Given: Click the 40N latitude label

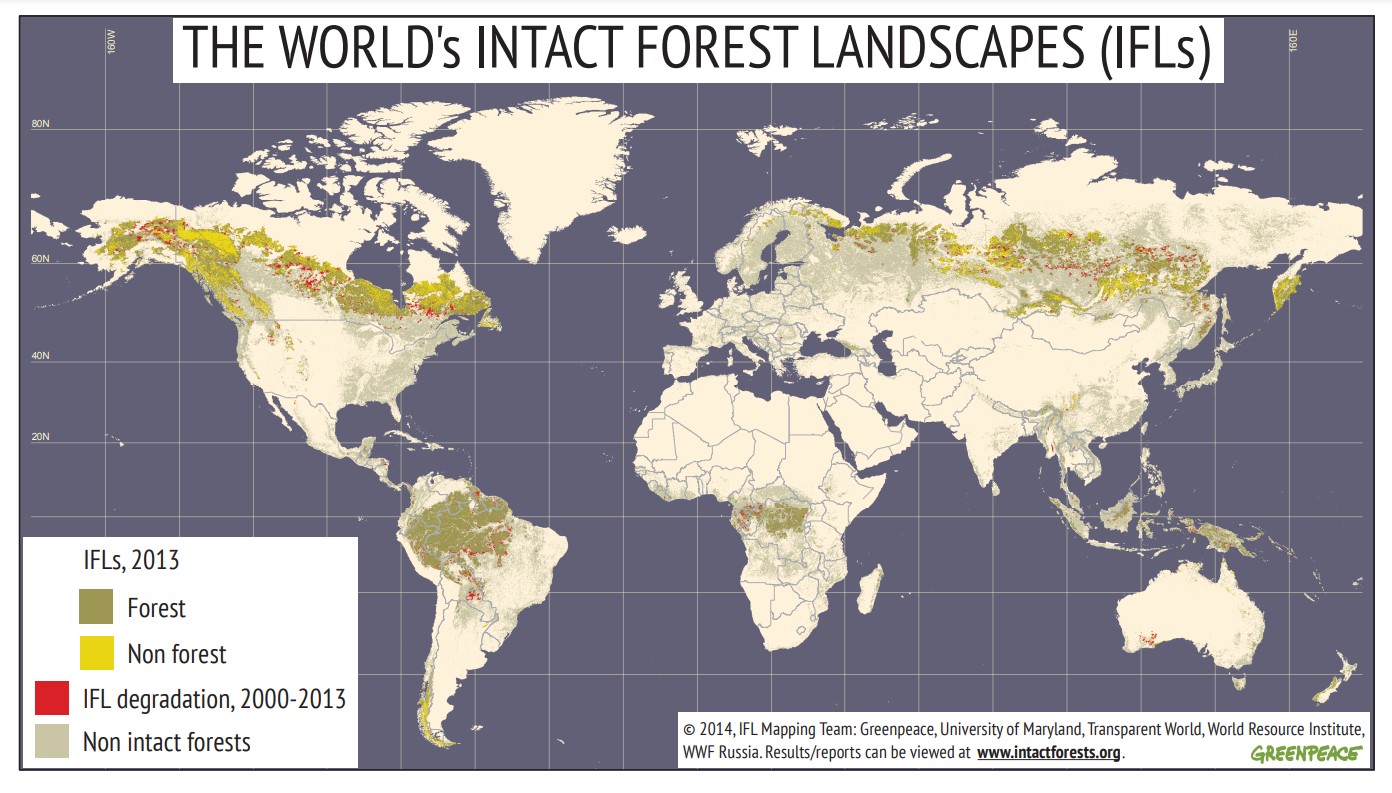Looking at the screenshot, I should coord(41,356).
